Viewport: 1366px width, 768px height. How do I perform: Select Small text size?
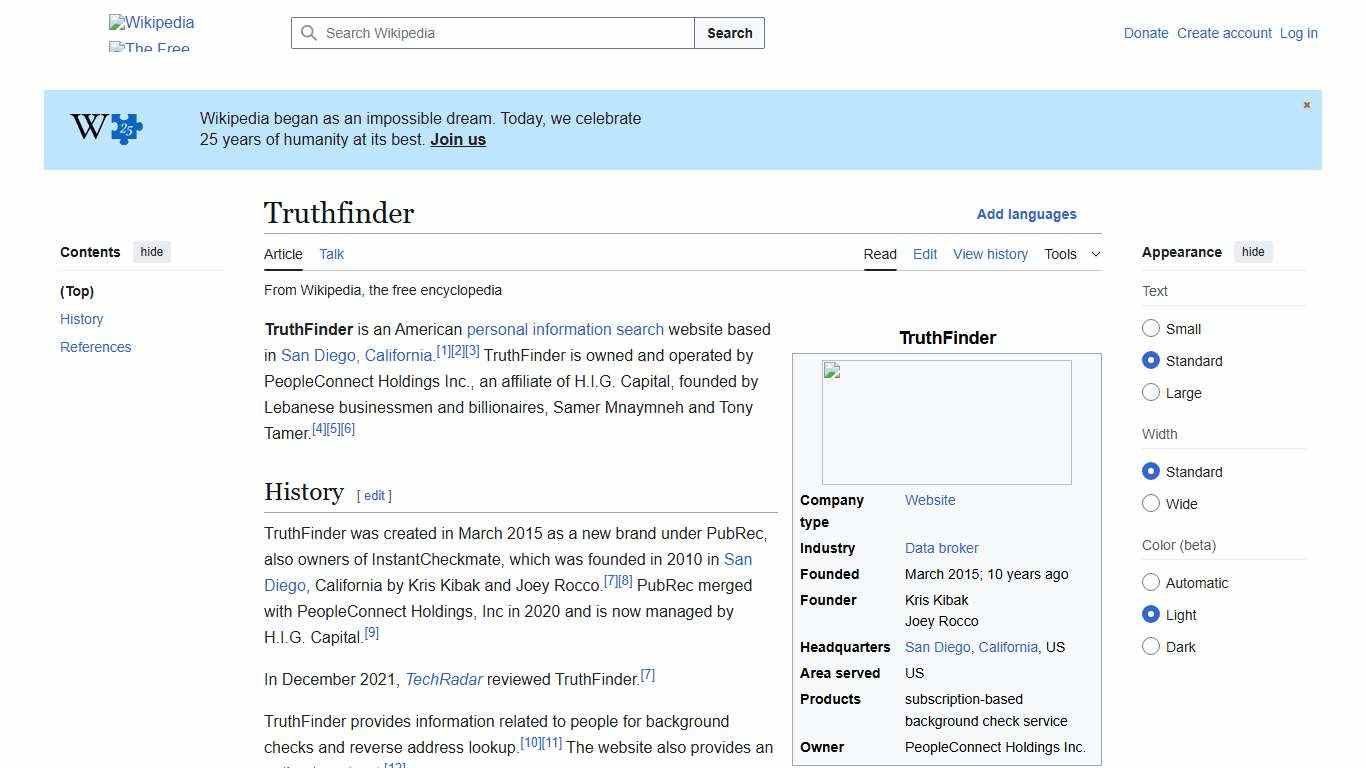[1151, 328]
